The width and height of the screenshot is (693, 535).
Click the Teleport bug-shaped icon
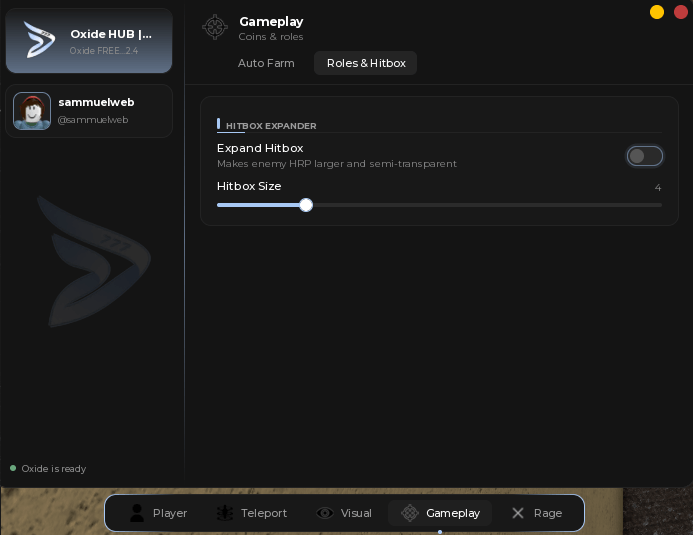(x=225, y=513)
